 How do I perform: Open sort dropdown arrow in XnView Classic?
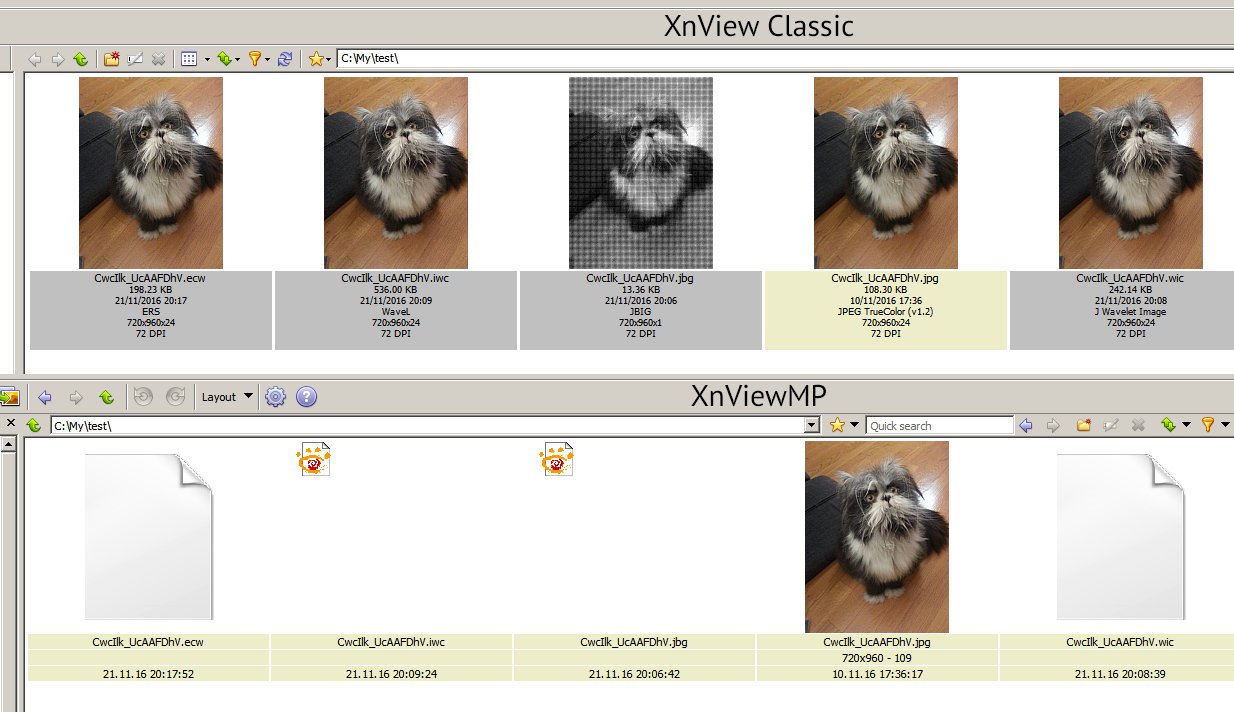tap(238, 60)
